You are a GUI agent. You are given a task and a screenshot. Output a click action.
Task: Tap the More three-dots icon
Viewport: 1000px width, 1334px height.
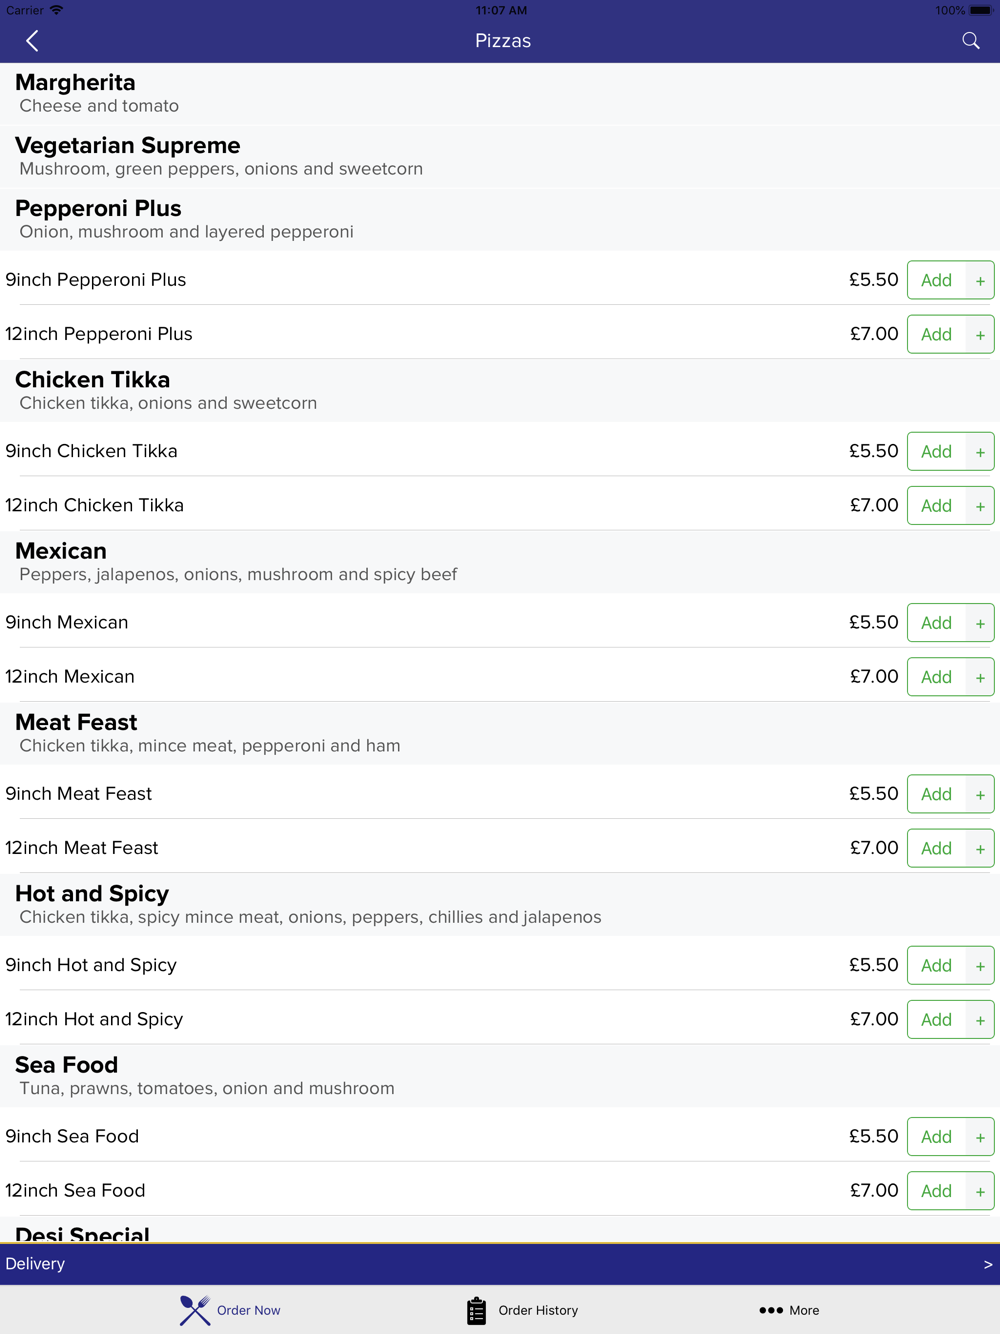click(771, 1310)
